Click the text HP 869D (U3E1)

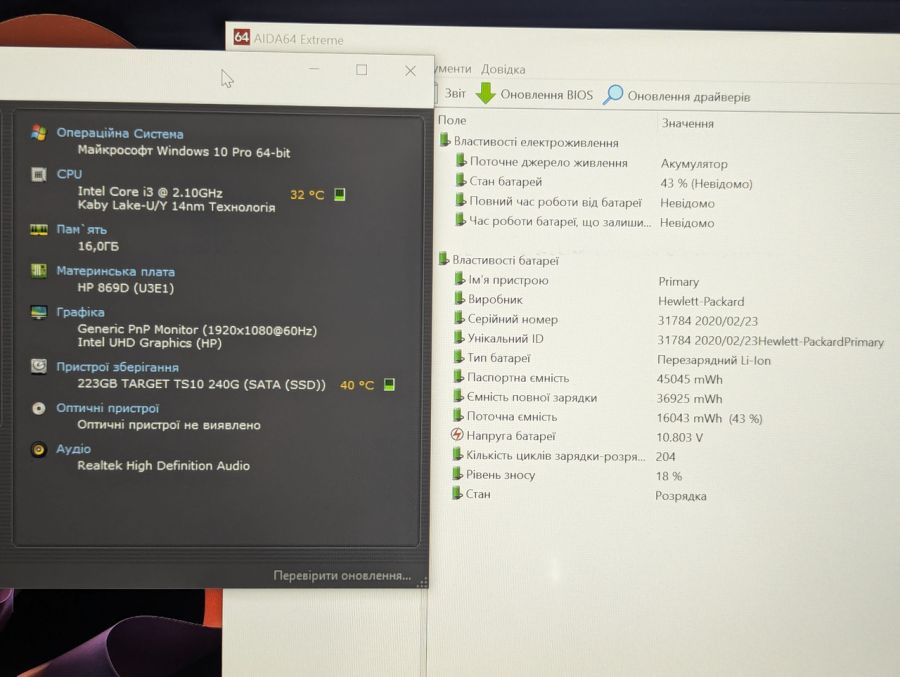126,288
